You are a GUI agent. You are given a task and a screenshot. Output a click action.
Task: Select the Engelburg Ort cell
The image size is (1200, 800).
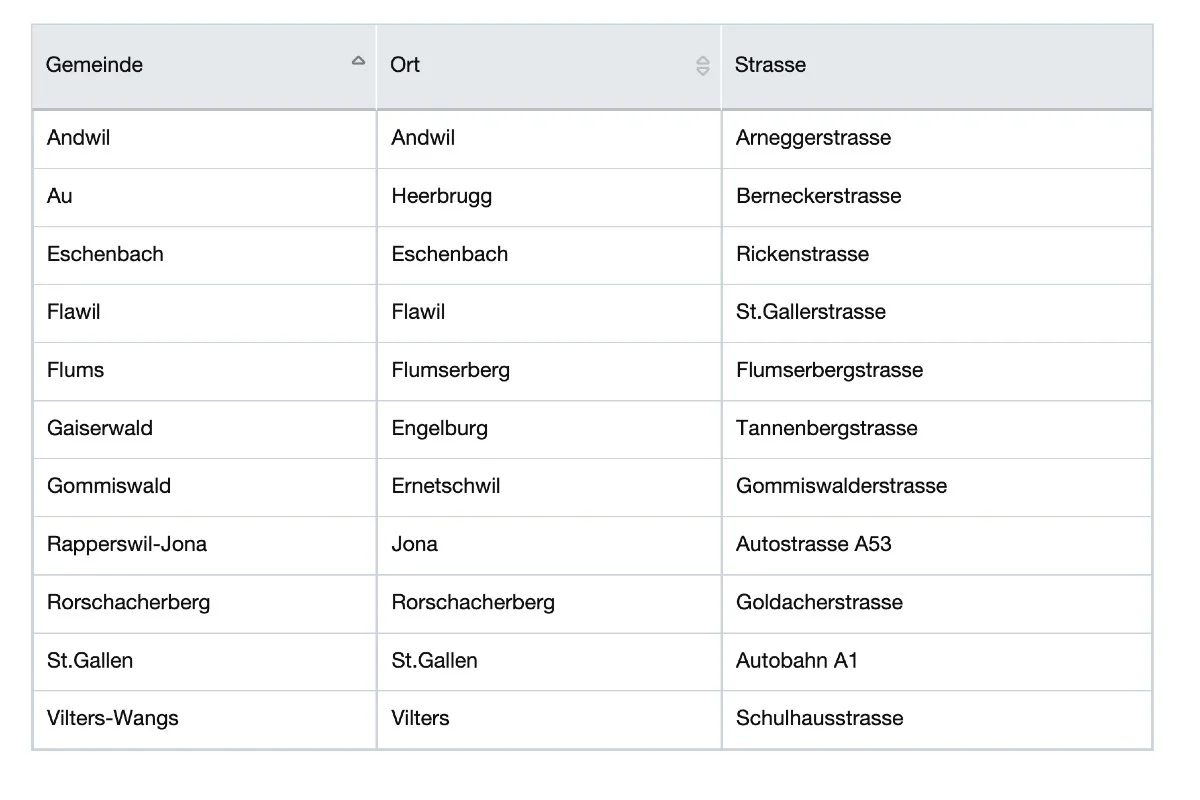[x=549, y=429]
